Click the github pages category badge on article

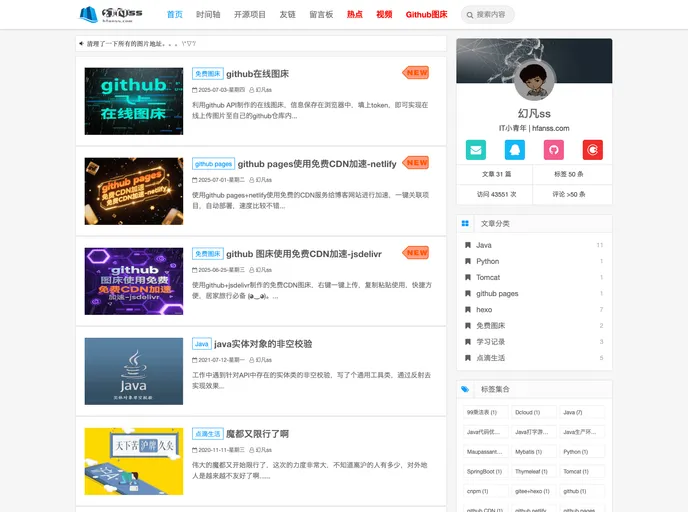(213, 164)
